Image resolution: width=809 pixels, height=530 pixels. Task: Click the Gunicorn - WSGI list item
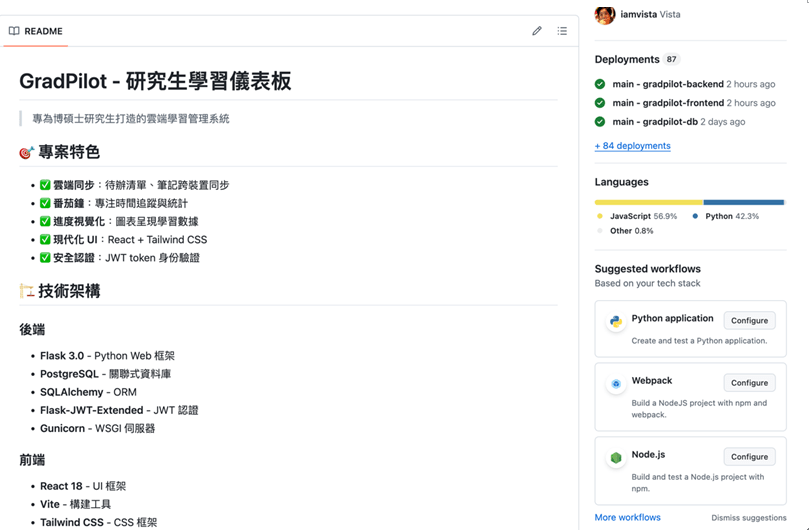98,428
